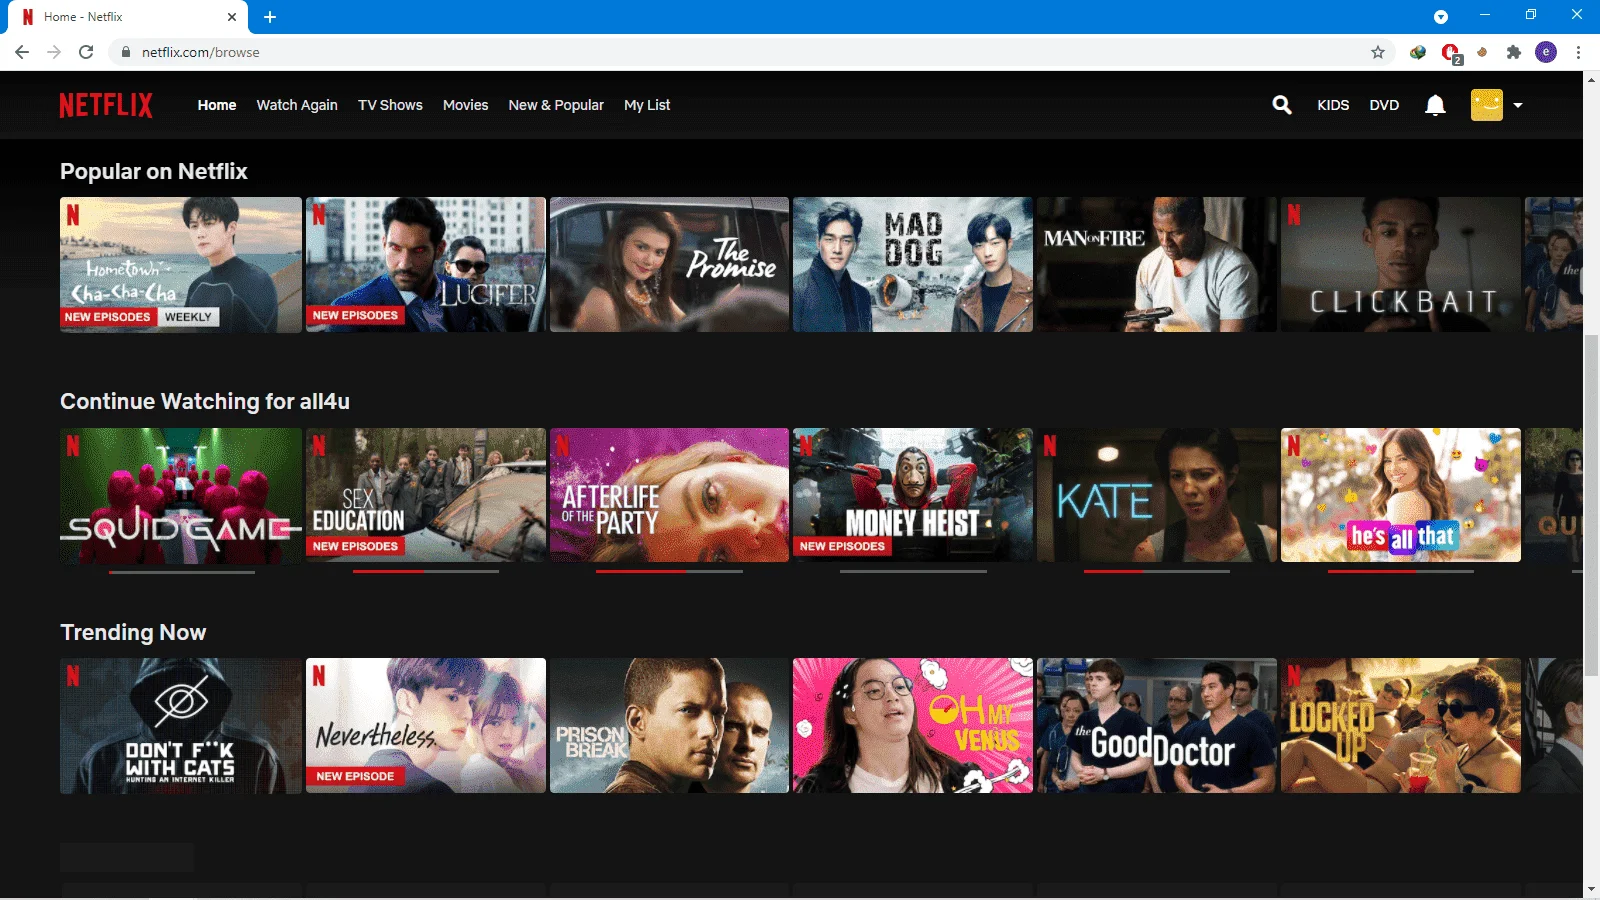Open the Chrome three-dot menu
This screenshot has width=1600, height=900.
pos(1578,52)
